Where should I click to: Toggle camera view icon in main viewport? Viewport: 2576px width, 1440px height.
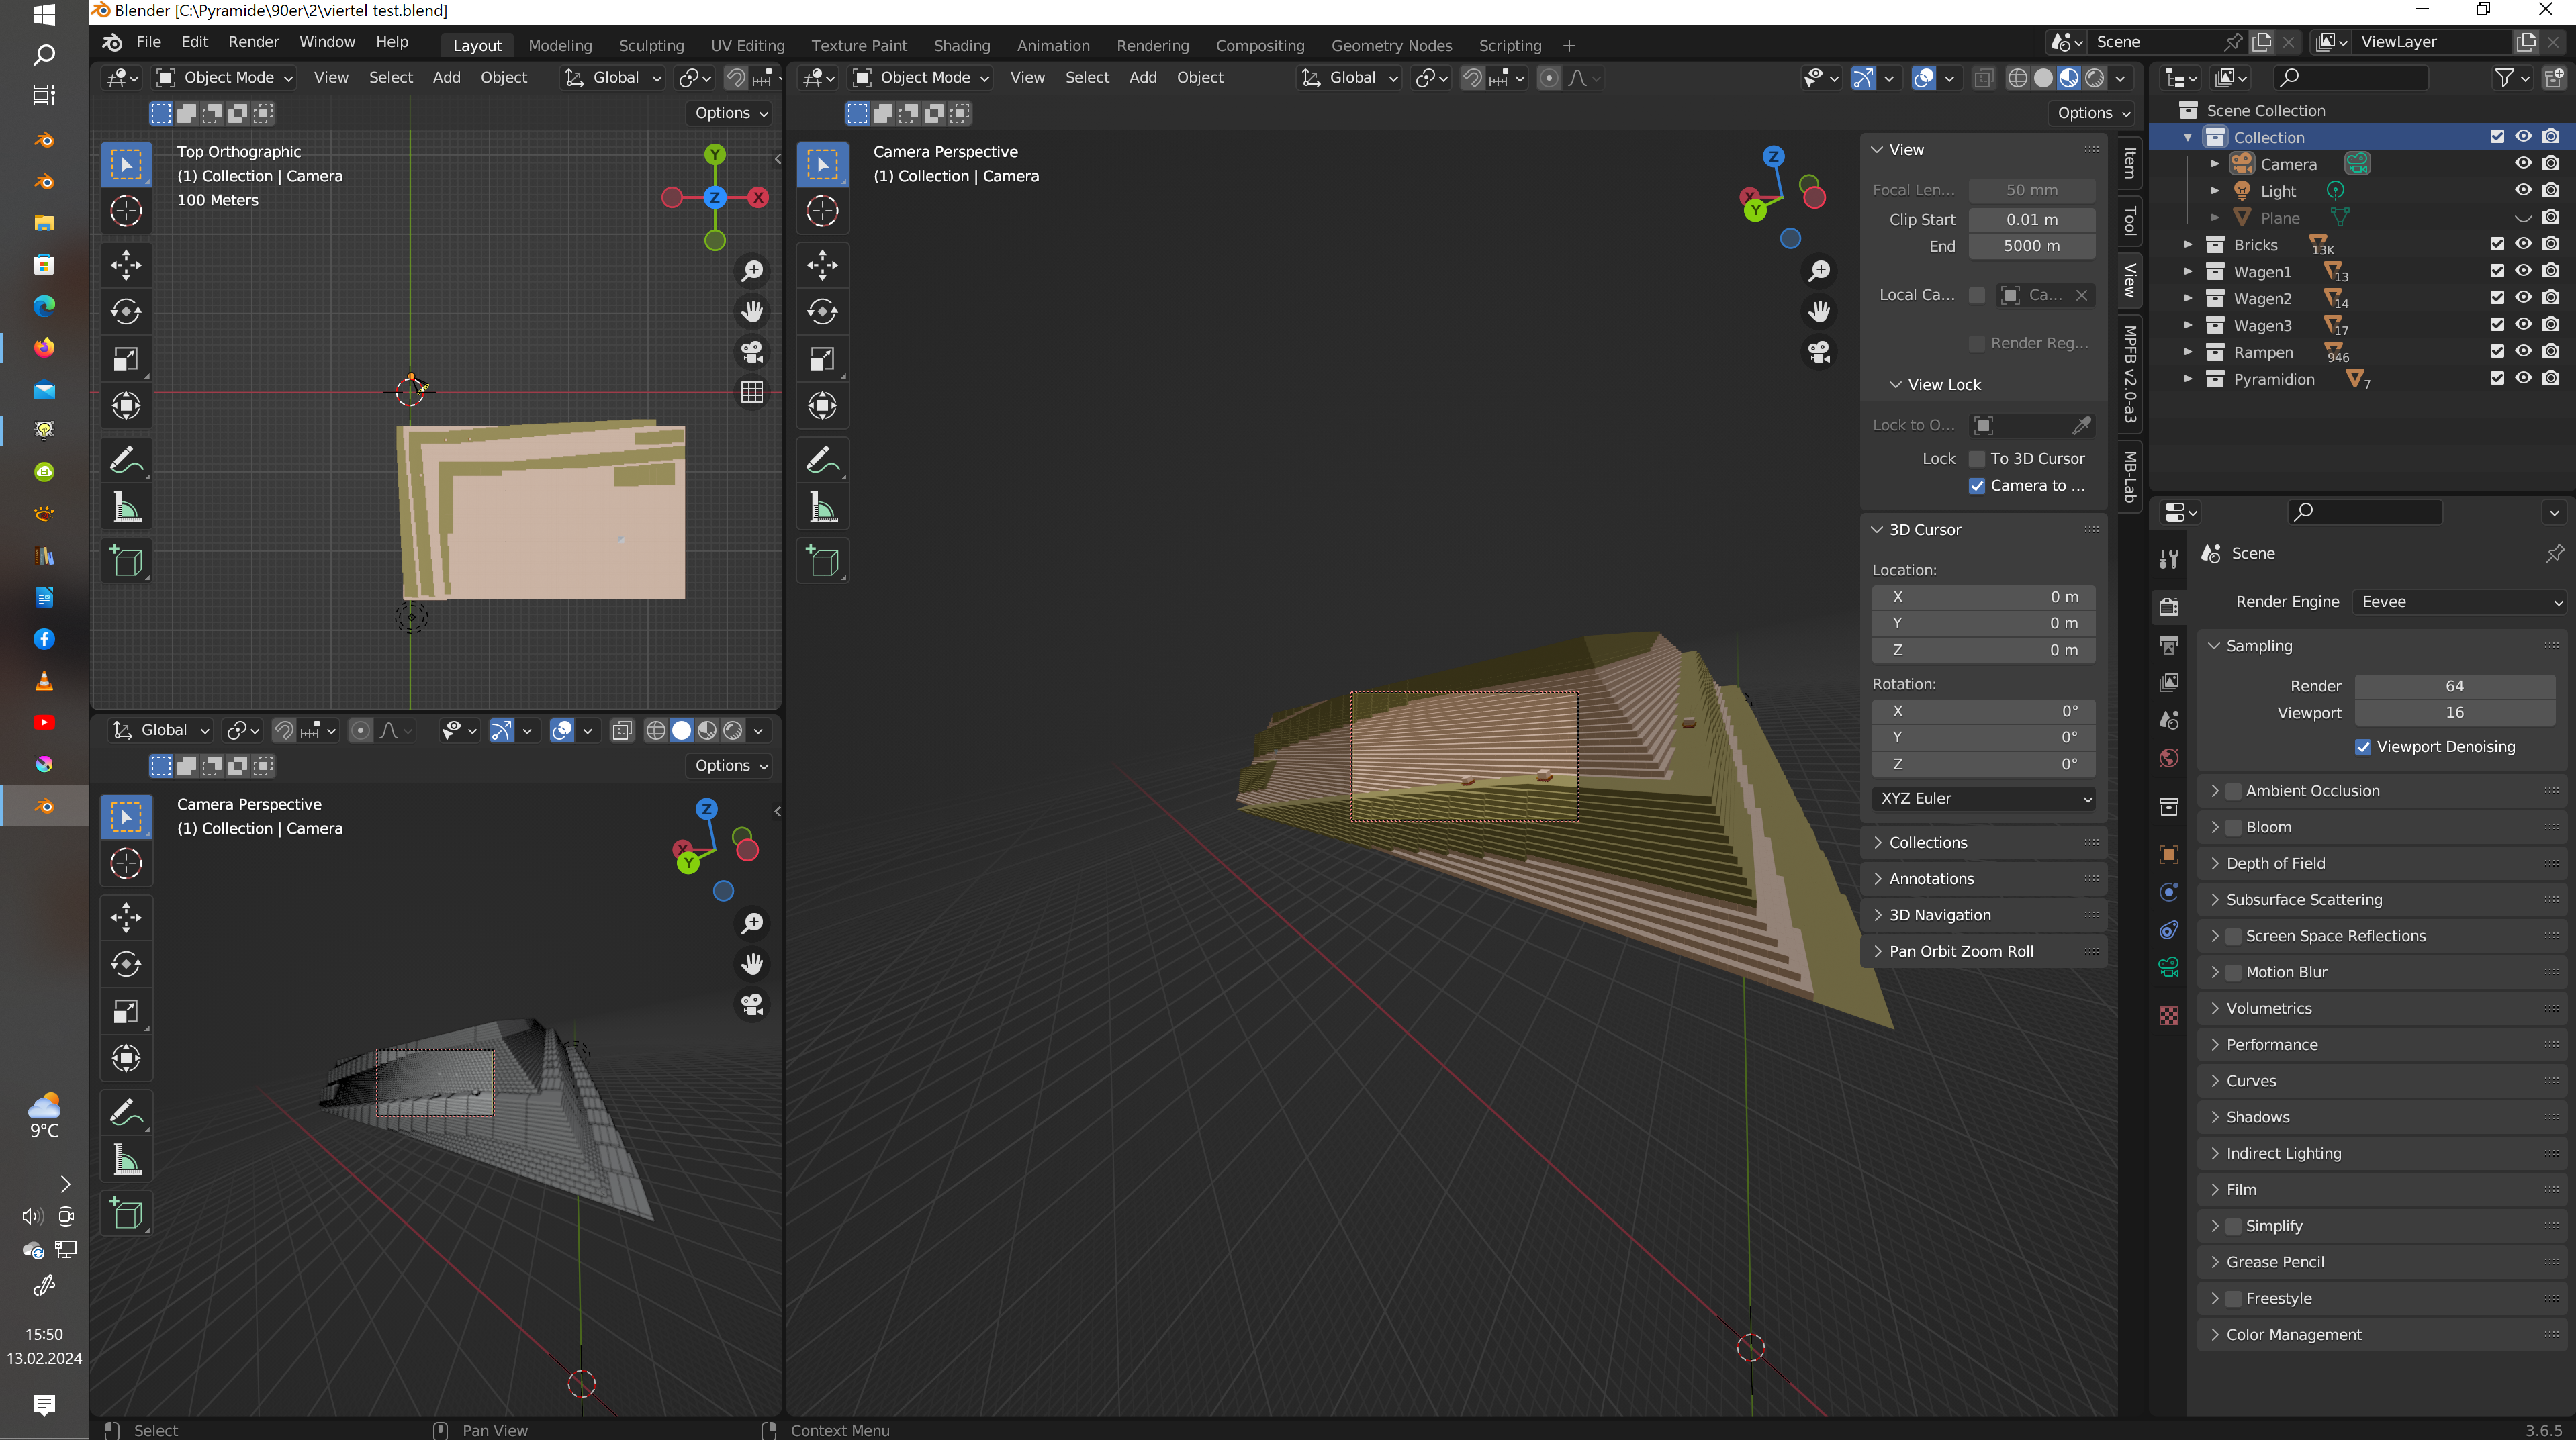pos(1819,352)
